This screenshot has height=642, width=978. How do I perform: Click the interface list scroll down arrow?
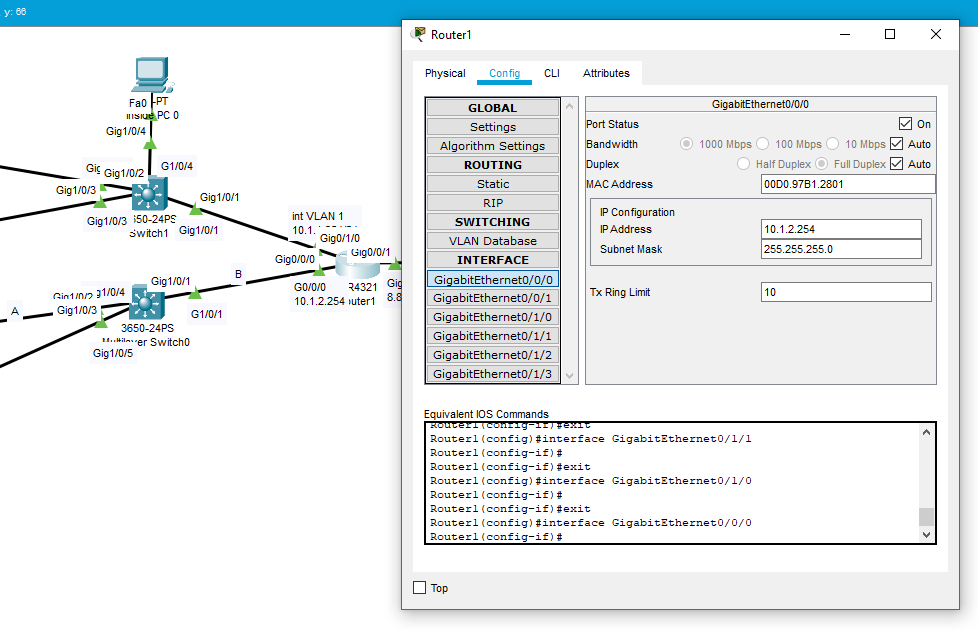click(569, 376)
